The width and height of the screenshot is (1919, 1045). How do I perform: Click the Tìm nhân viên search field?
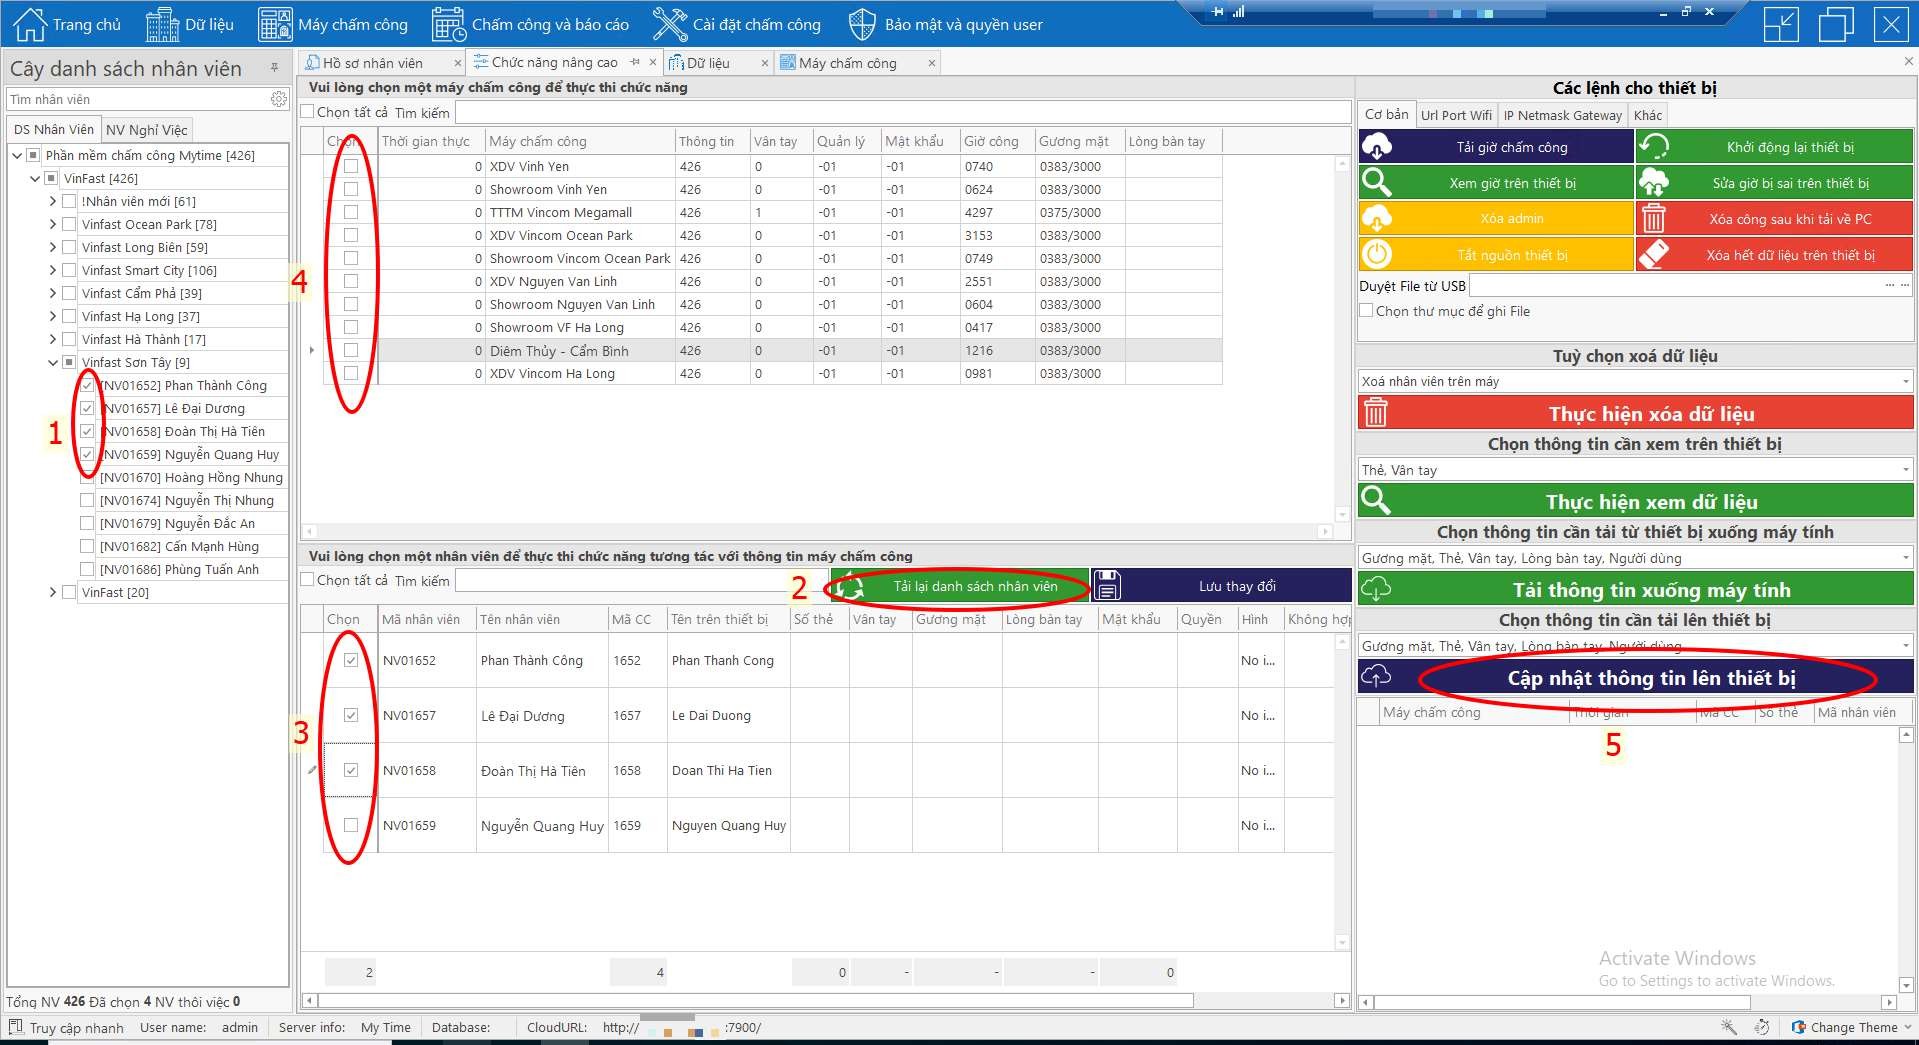pyautogui.click(x=135, y=99)
